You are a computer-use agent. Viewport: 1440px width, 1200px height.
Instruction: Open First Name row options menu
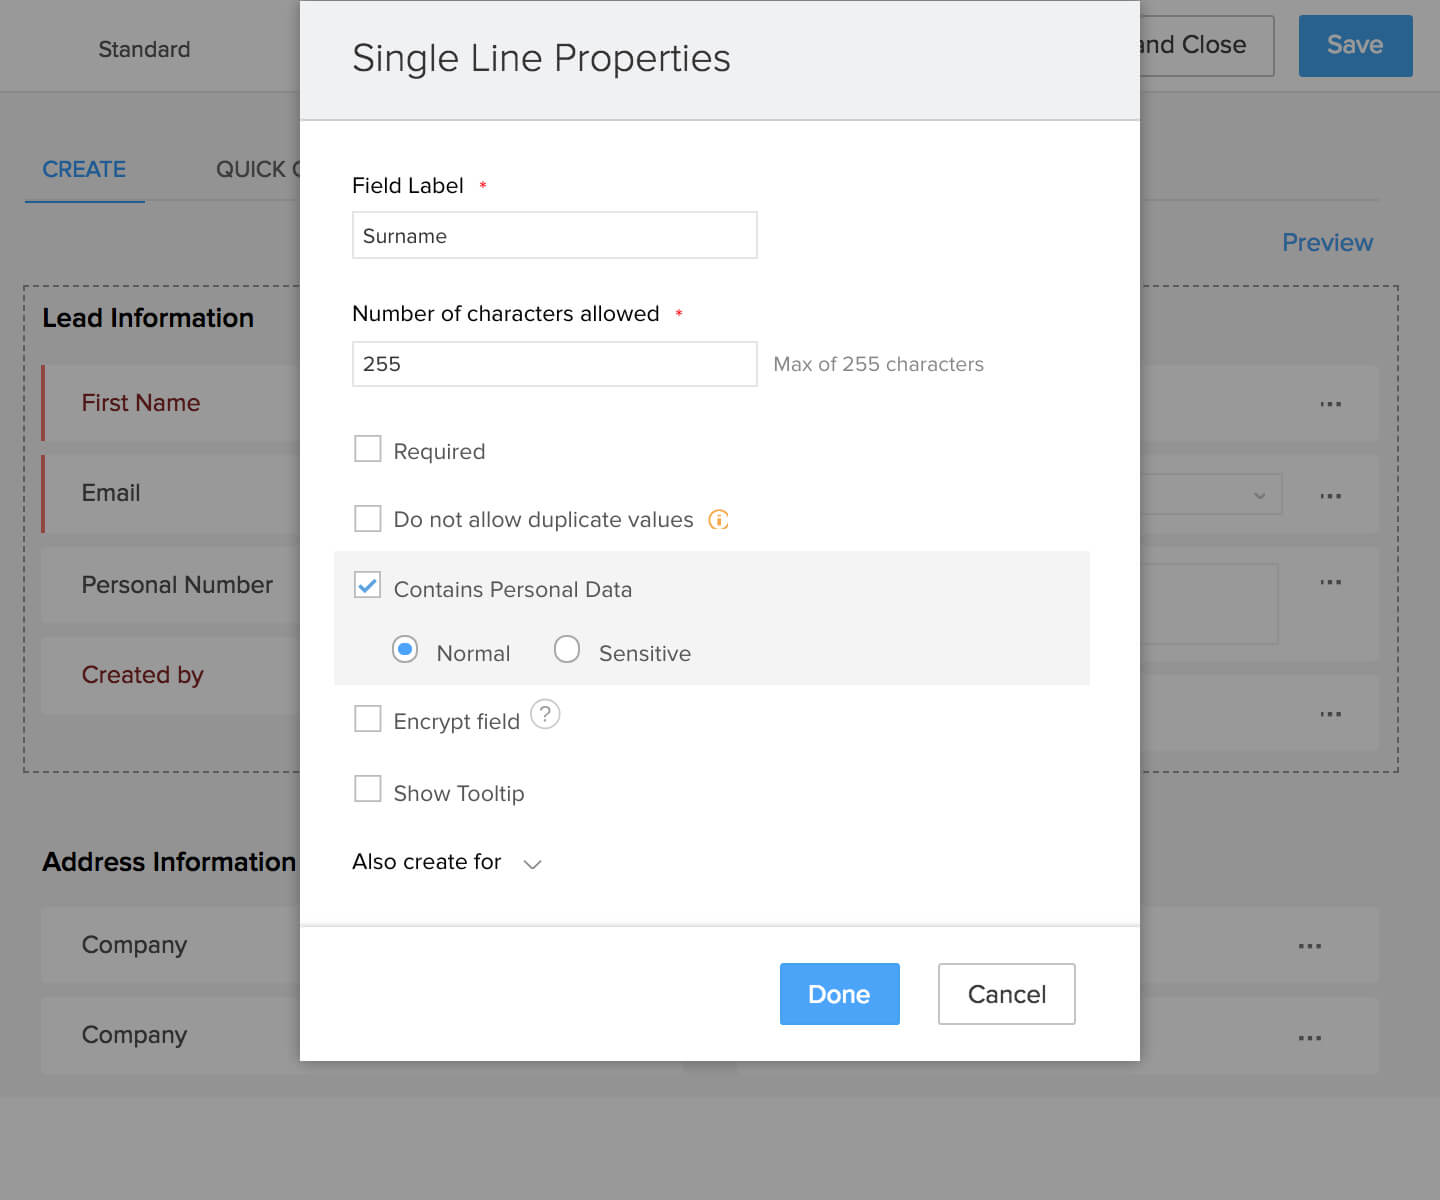tap(1330, 404)
